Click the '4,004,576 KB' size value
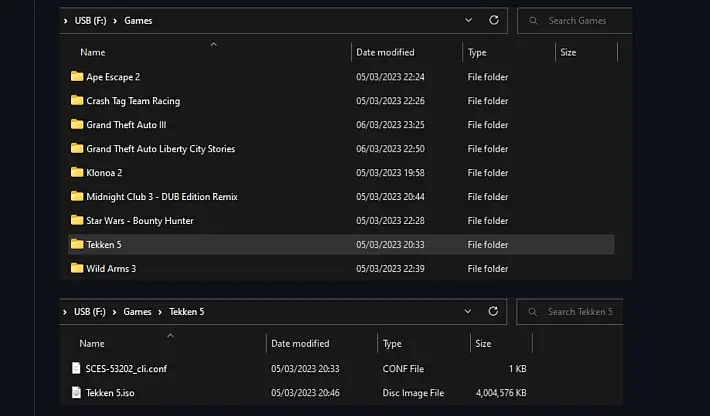710x416 pixels. [501, 392]
